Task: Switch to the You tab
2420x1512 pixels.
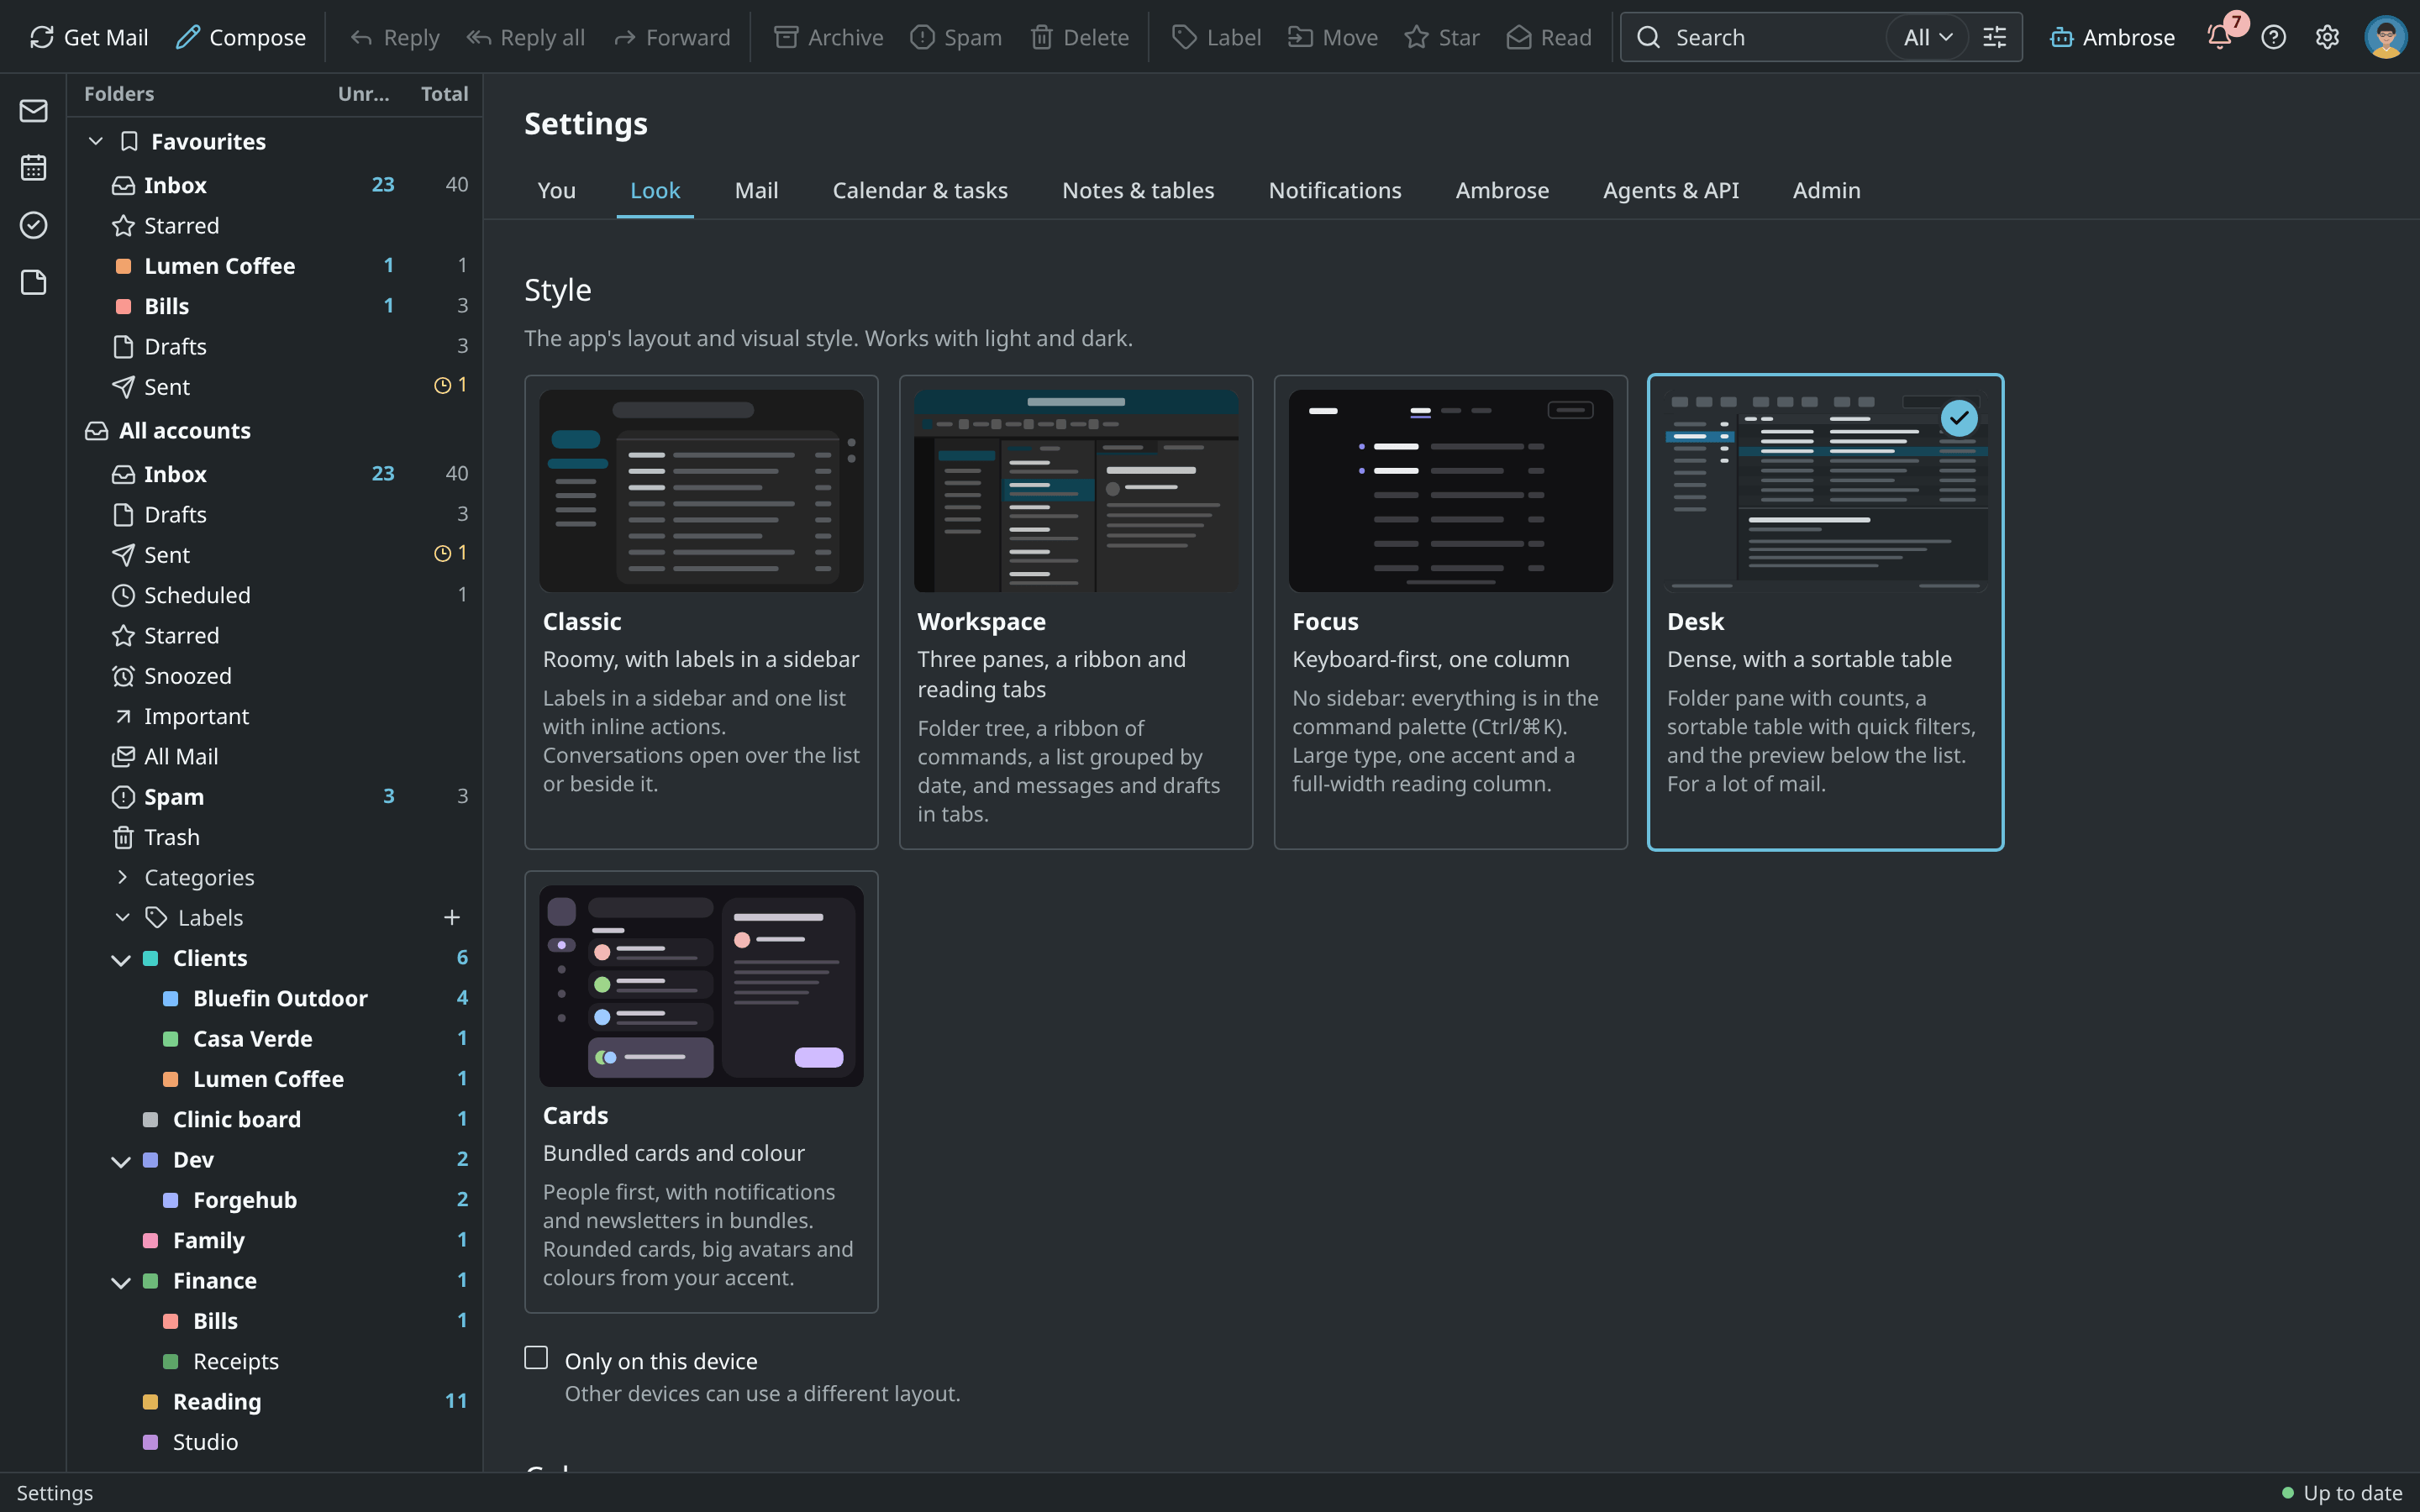Action: 556,190
